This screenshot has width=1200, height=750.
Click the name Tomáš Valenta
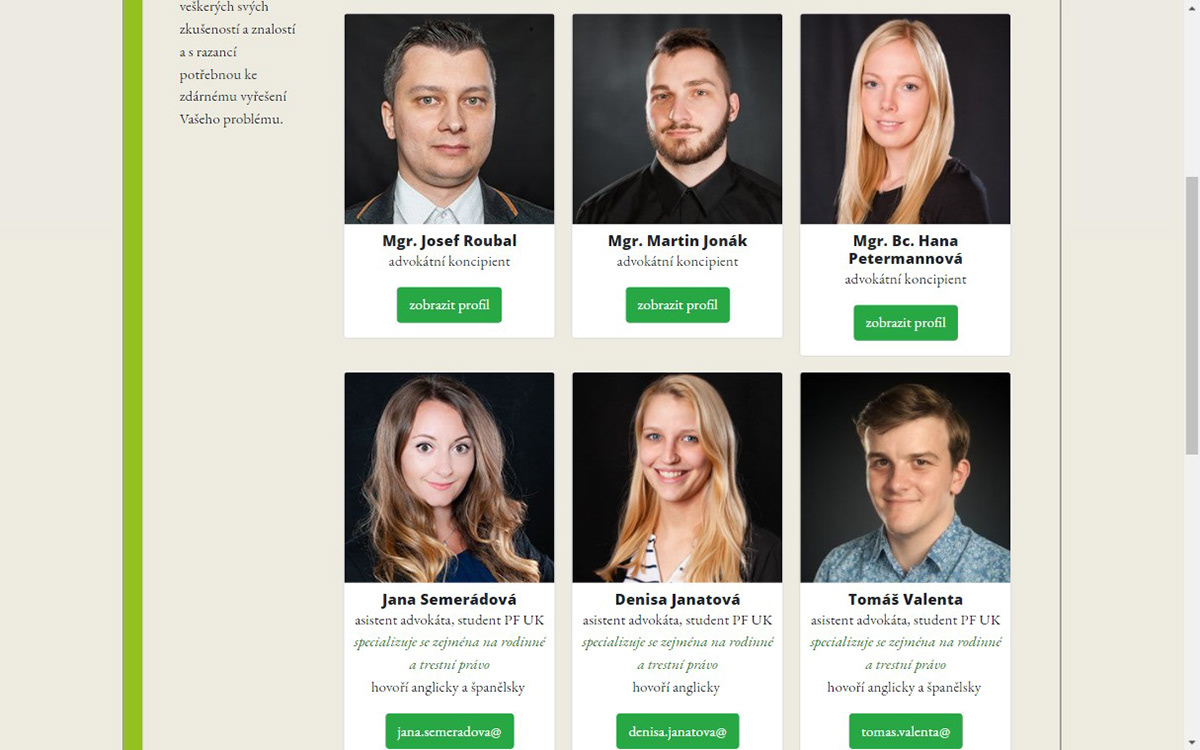click(905, 600)
